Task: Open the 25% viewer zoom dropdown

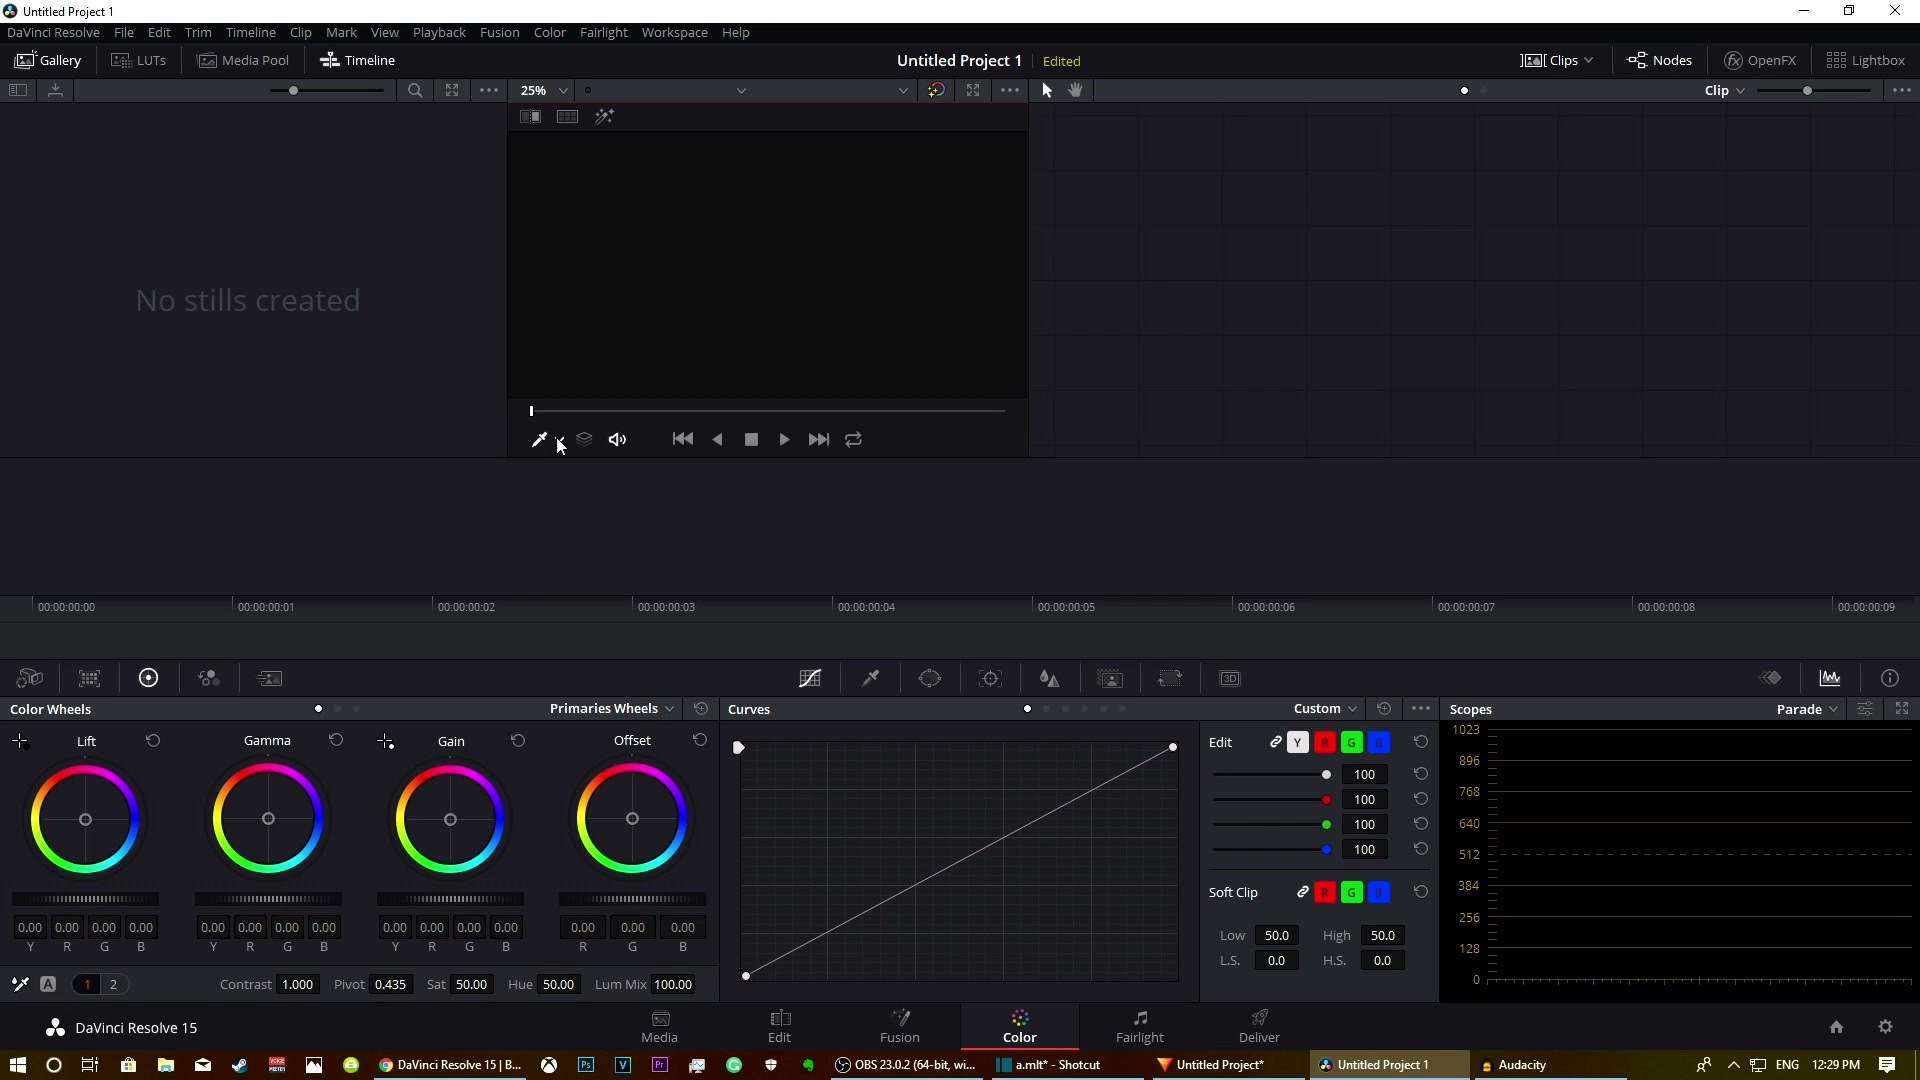Action: pos(544,90)
